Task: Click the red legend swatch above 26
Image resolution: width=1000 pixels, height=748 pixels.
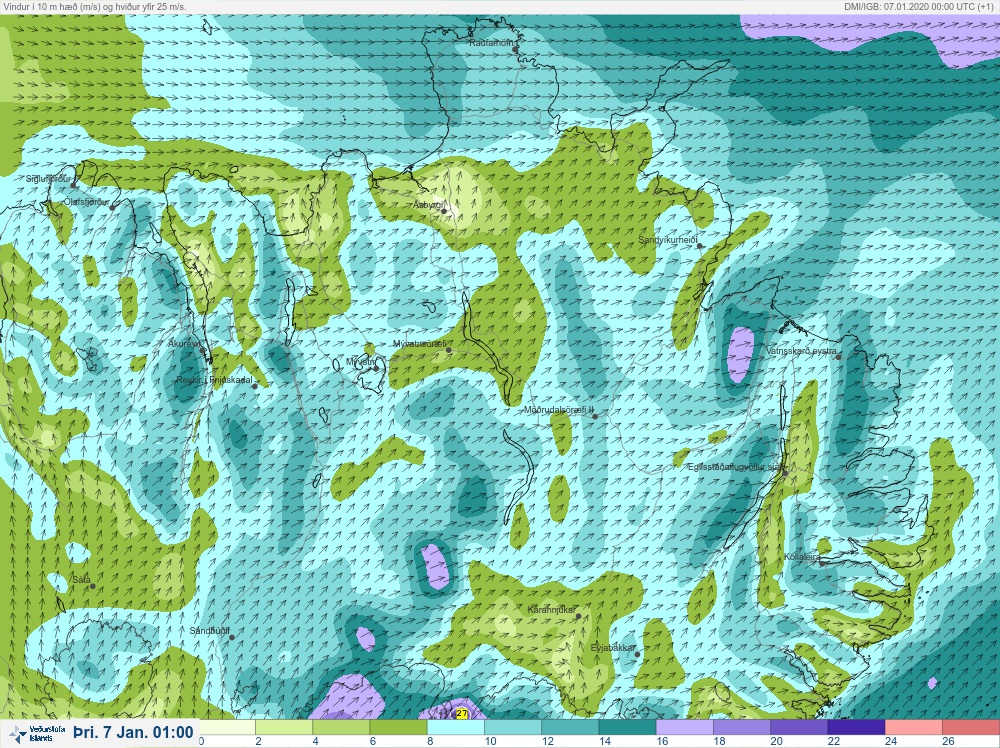Action: [971, 728]
